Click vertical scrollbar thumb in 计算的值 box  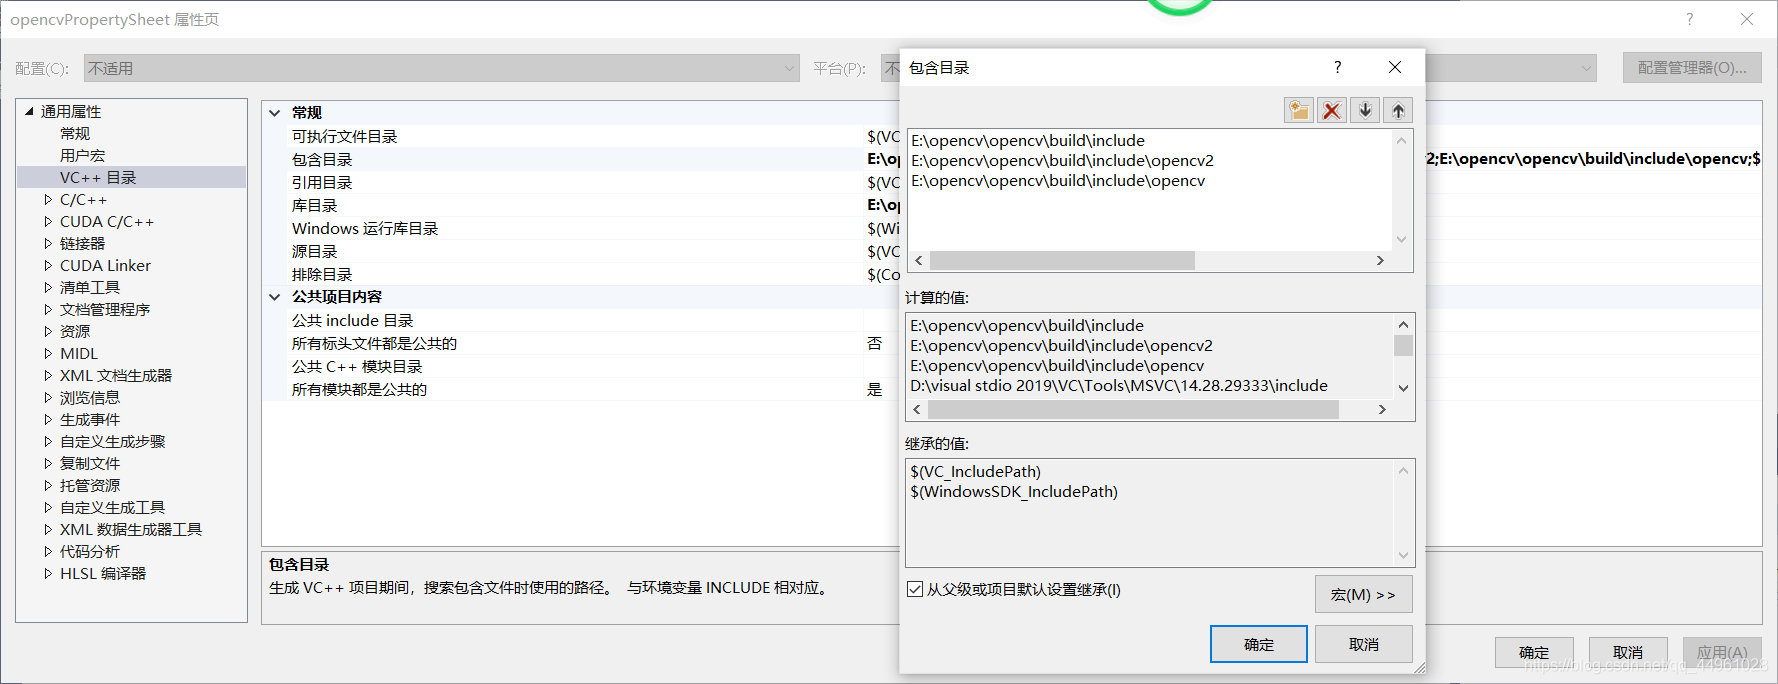click(x=1403, y=345)
